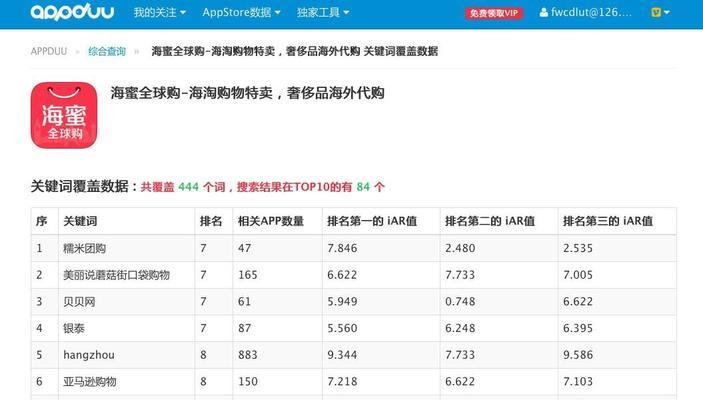Click the 排名第一的 iAR值 header
The width and height of the screenshot is (703, 400).
pyautogui.click(x=372, y=221)
